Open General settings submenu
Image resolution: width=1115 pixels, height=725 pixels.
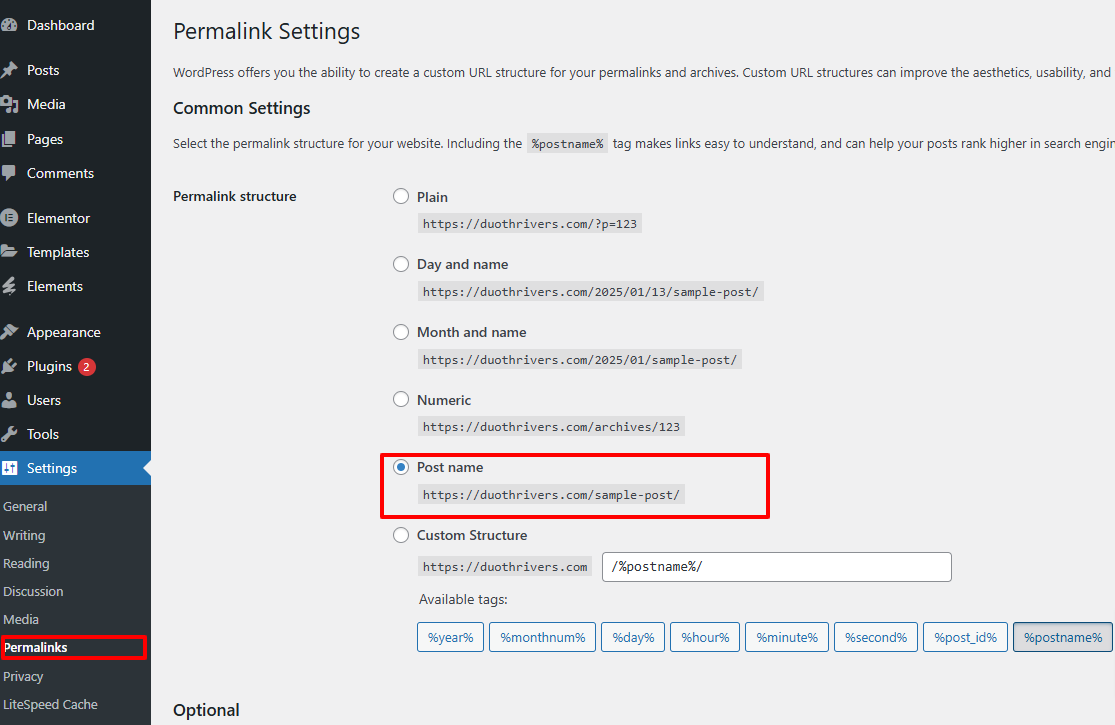pos(25,507)
